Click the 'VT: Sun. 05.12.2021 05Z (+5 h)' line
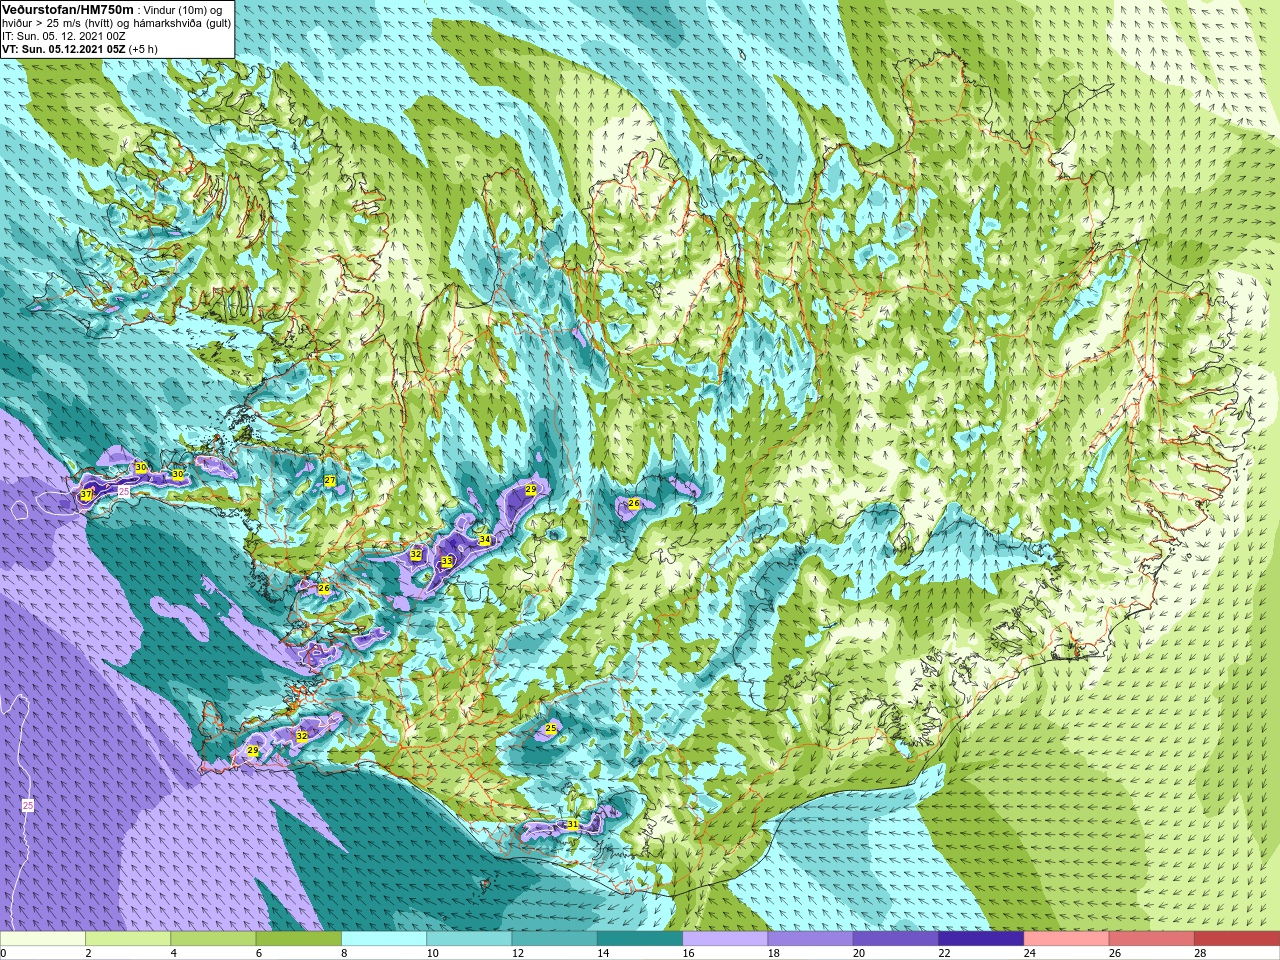Image resolution: width=1280 pixels, height=960 pixels. coord(79,49)
